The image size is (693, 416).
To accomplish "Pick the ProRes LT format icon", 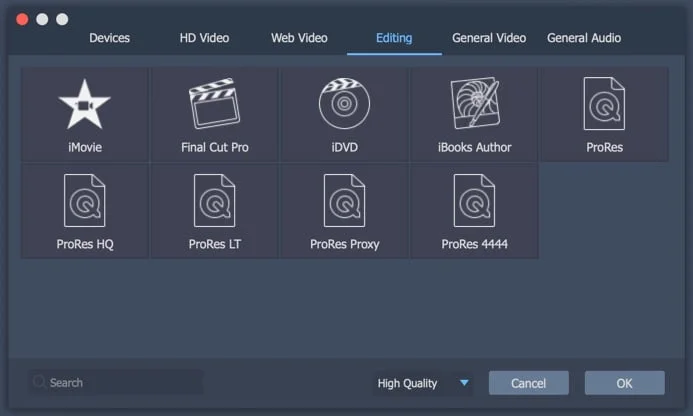I will coord(214,200).
